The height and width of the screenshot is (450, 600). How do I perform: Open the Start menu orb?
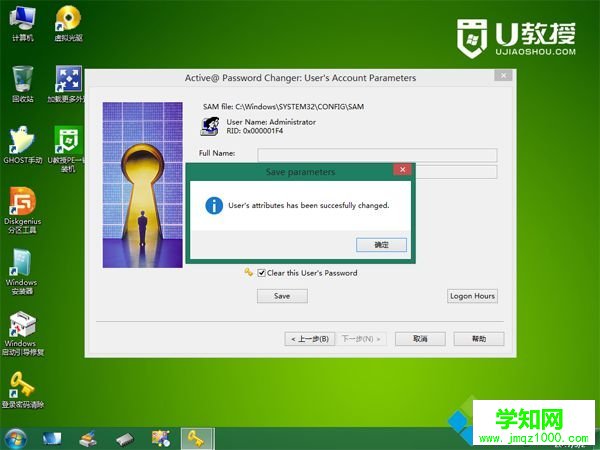(16, 439)
